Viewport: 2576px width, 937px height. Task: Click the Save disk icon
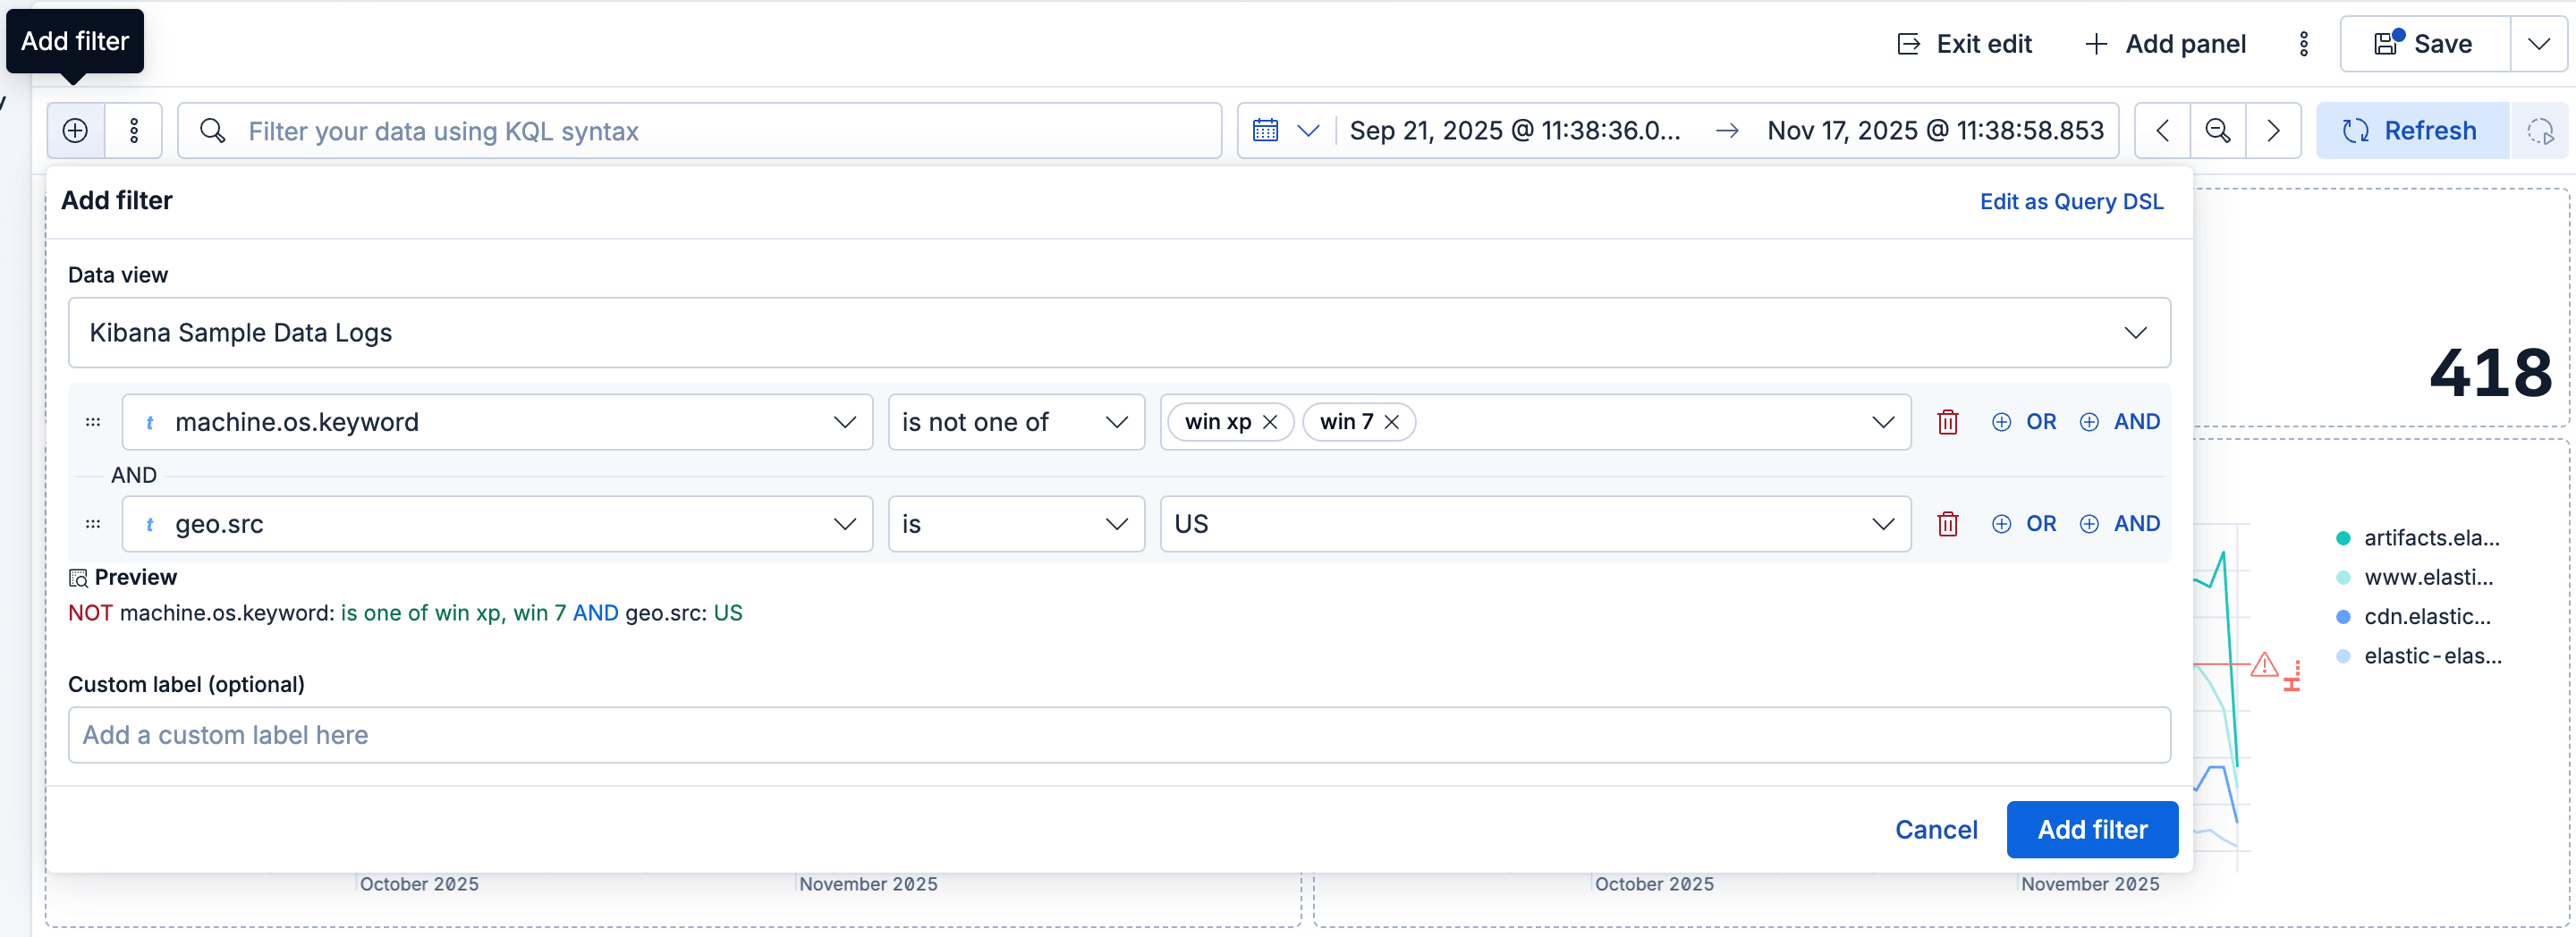2388,43
